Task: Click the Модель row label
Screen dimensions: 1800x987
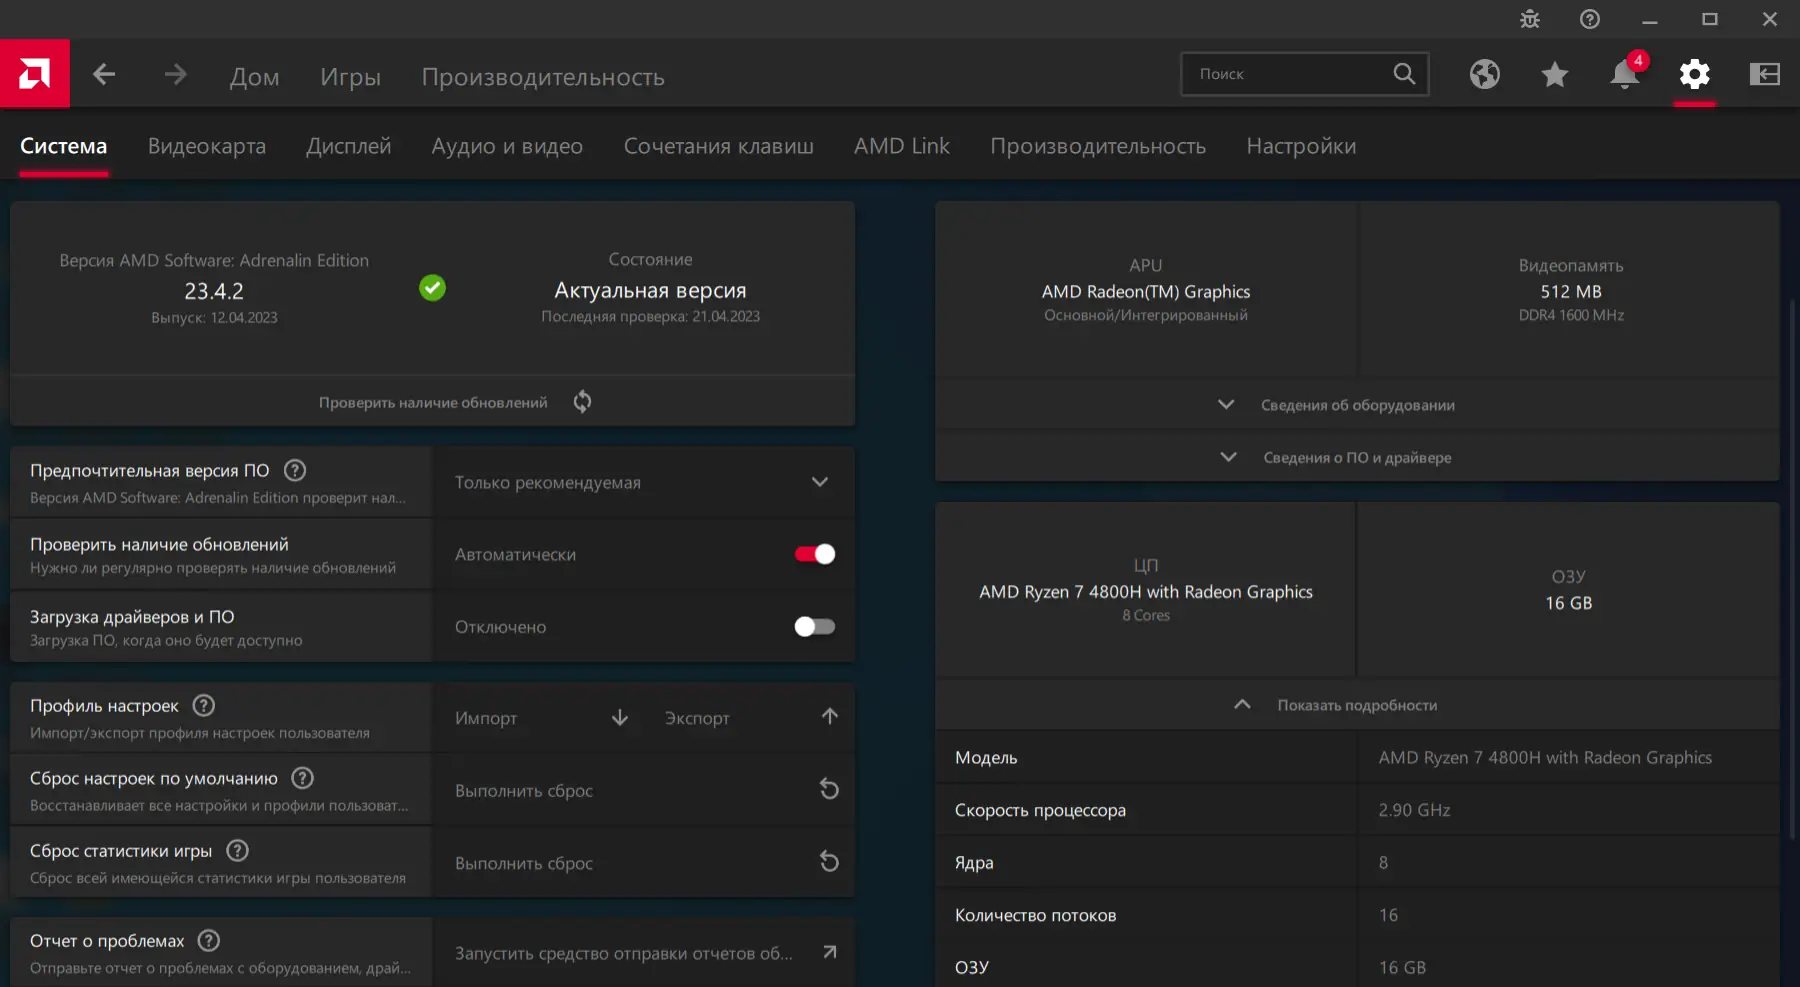Action: (x=986, y=757)
